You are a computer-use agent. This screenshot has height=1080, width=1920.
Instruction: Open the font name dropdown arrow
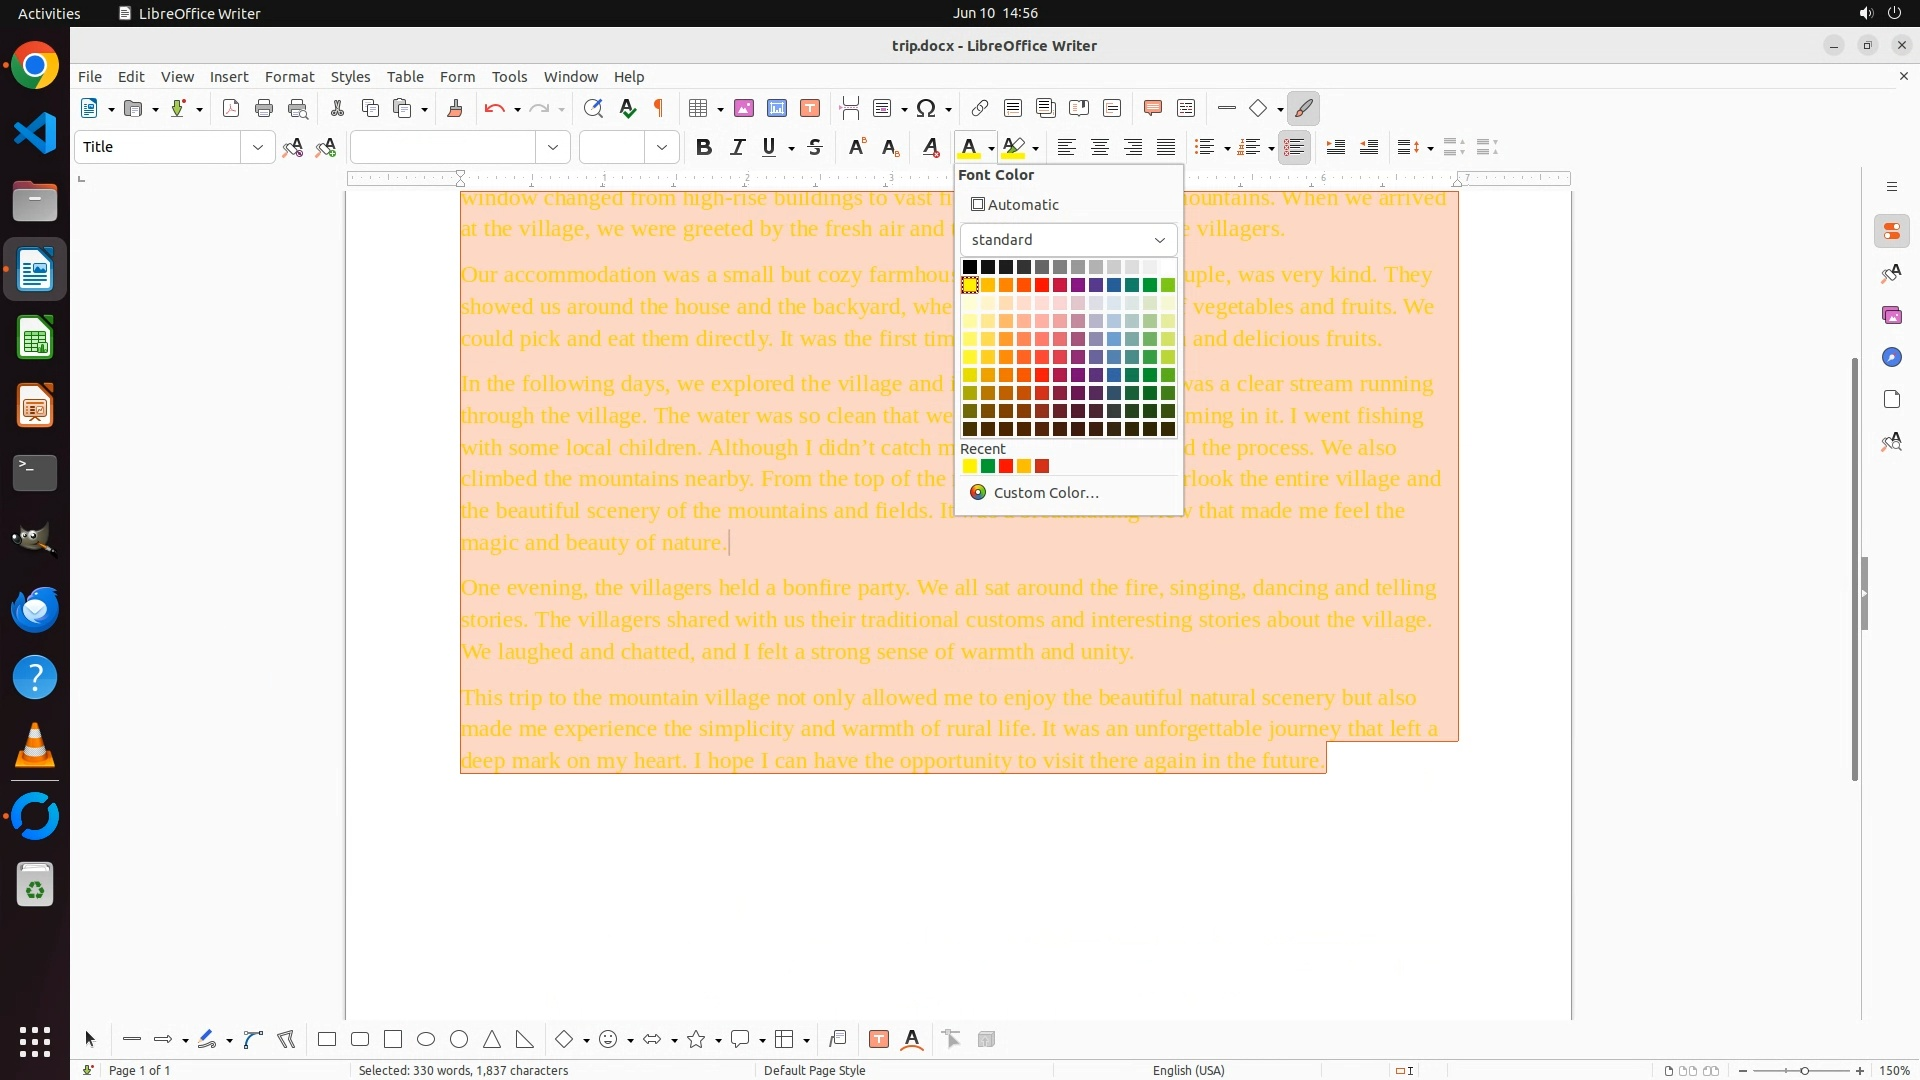[552, 147]
